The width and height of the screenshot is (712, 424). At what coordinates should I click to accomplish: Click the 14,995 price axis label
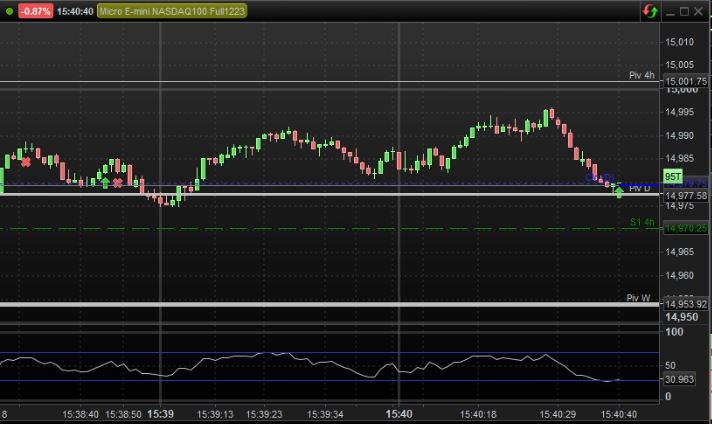679,112
